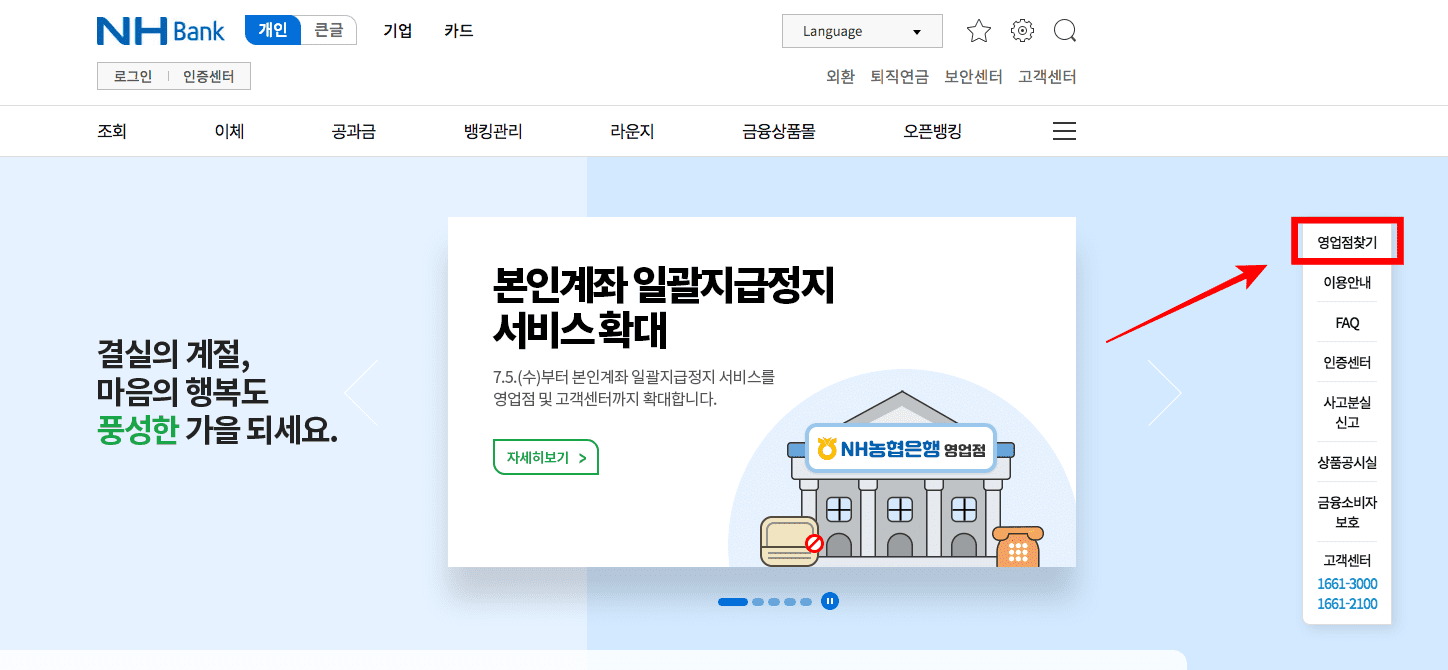Screen dimensions: 1448x670
Task: Open the search magnifier icon
Action: click(1065, 31)
